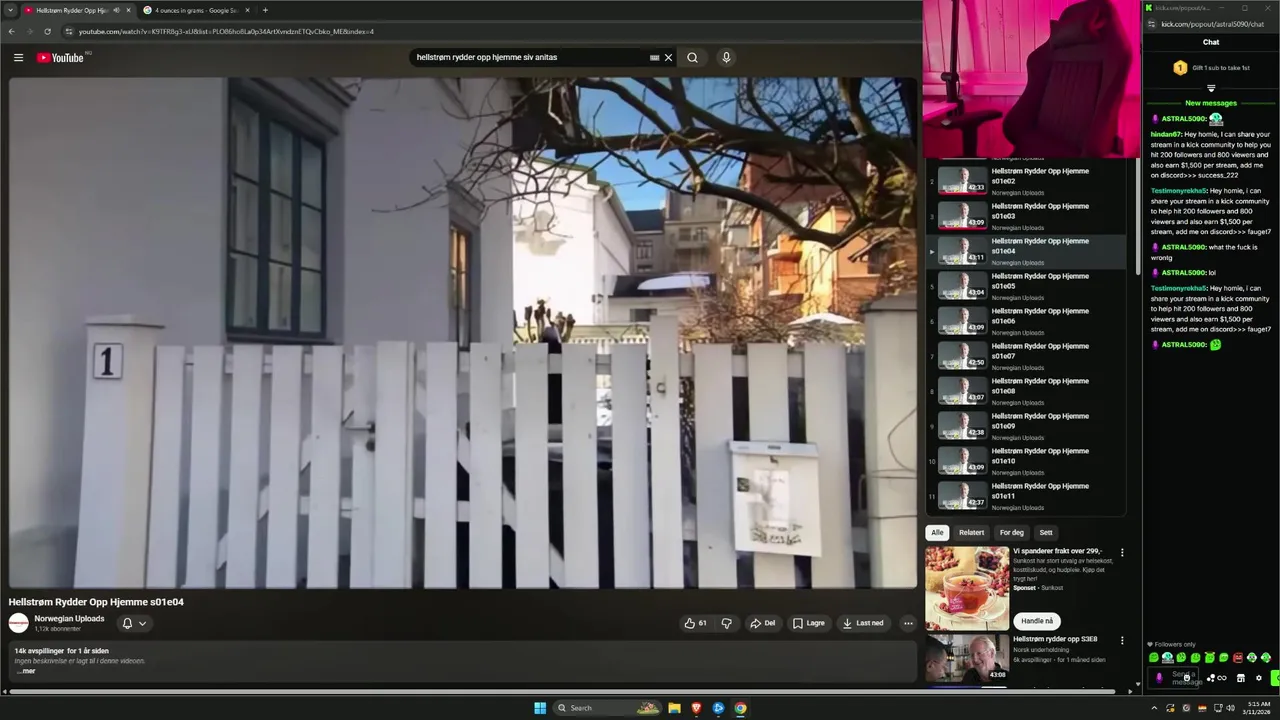Select the Alle filter chip

[x=937, y=533]
